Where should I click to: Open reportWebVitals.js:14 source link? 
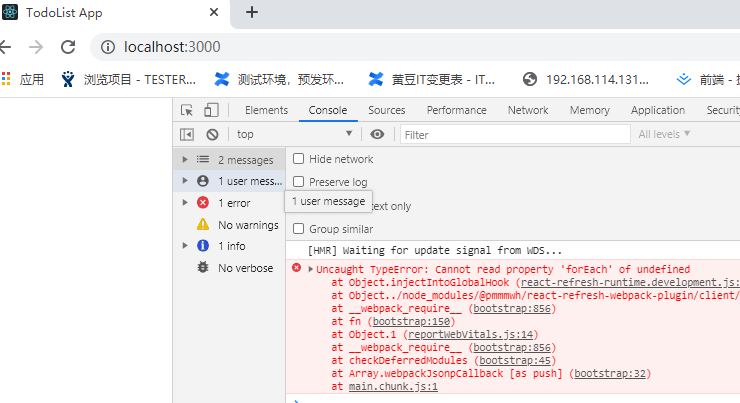click(471, 334)
